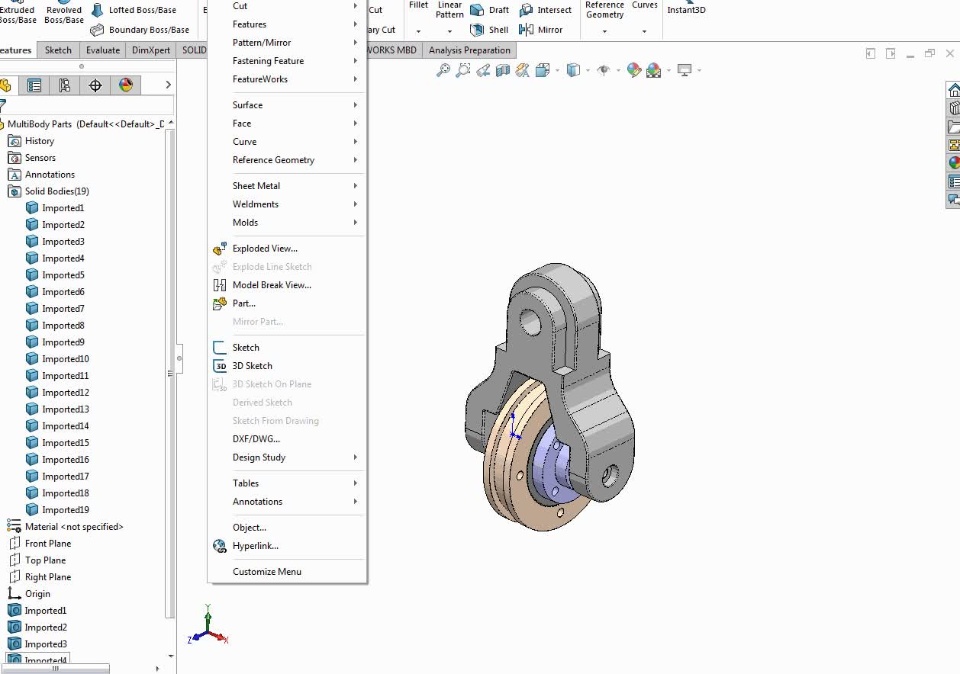Screen dimensions: 960x674
Task: Click the View Orientation cube icon
Action: [x=542, y=70]
